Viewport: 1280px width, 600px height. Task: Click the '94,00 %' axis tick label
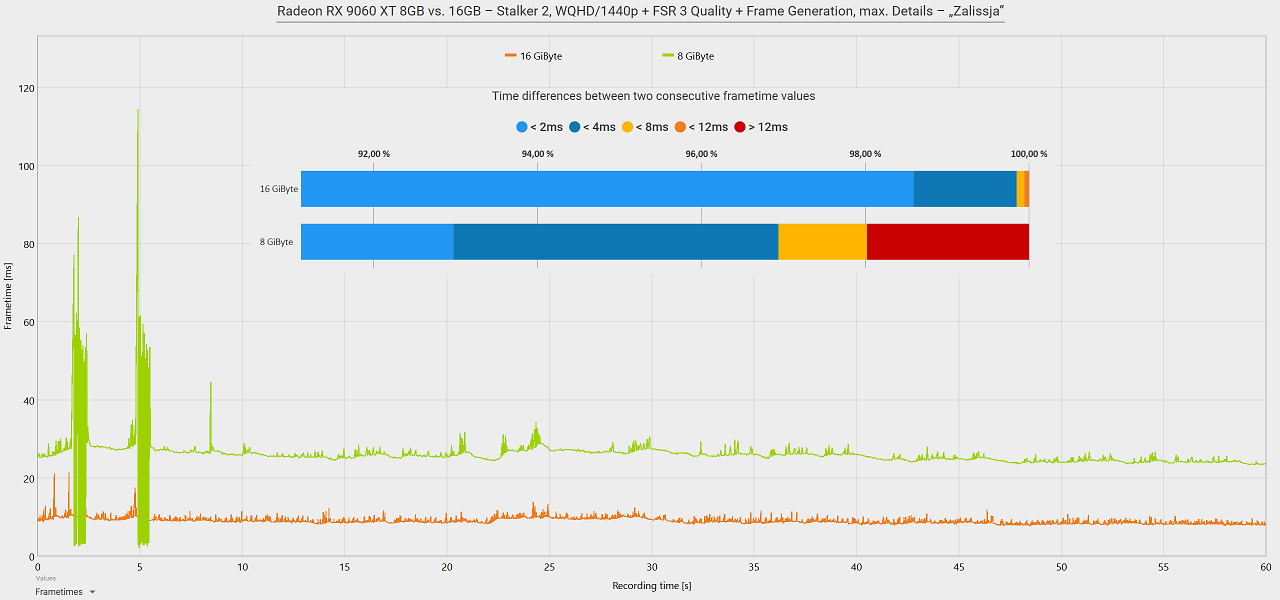(538, 154)
